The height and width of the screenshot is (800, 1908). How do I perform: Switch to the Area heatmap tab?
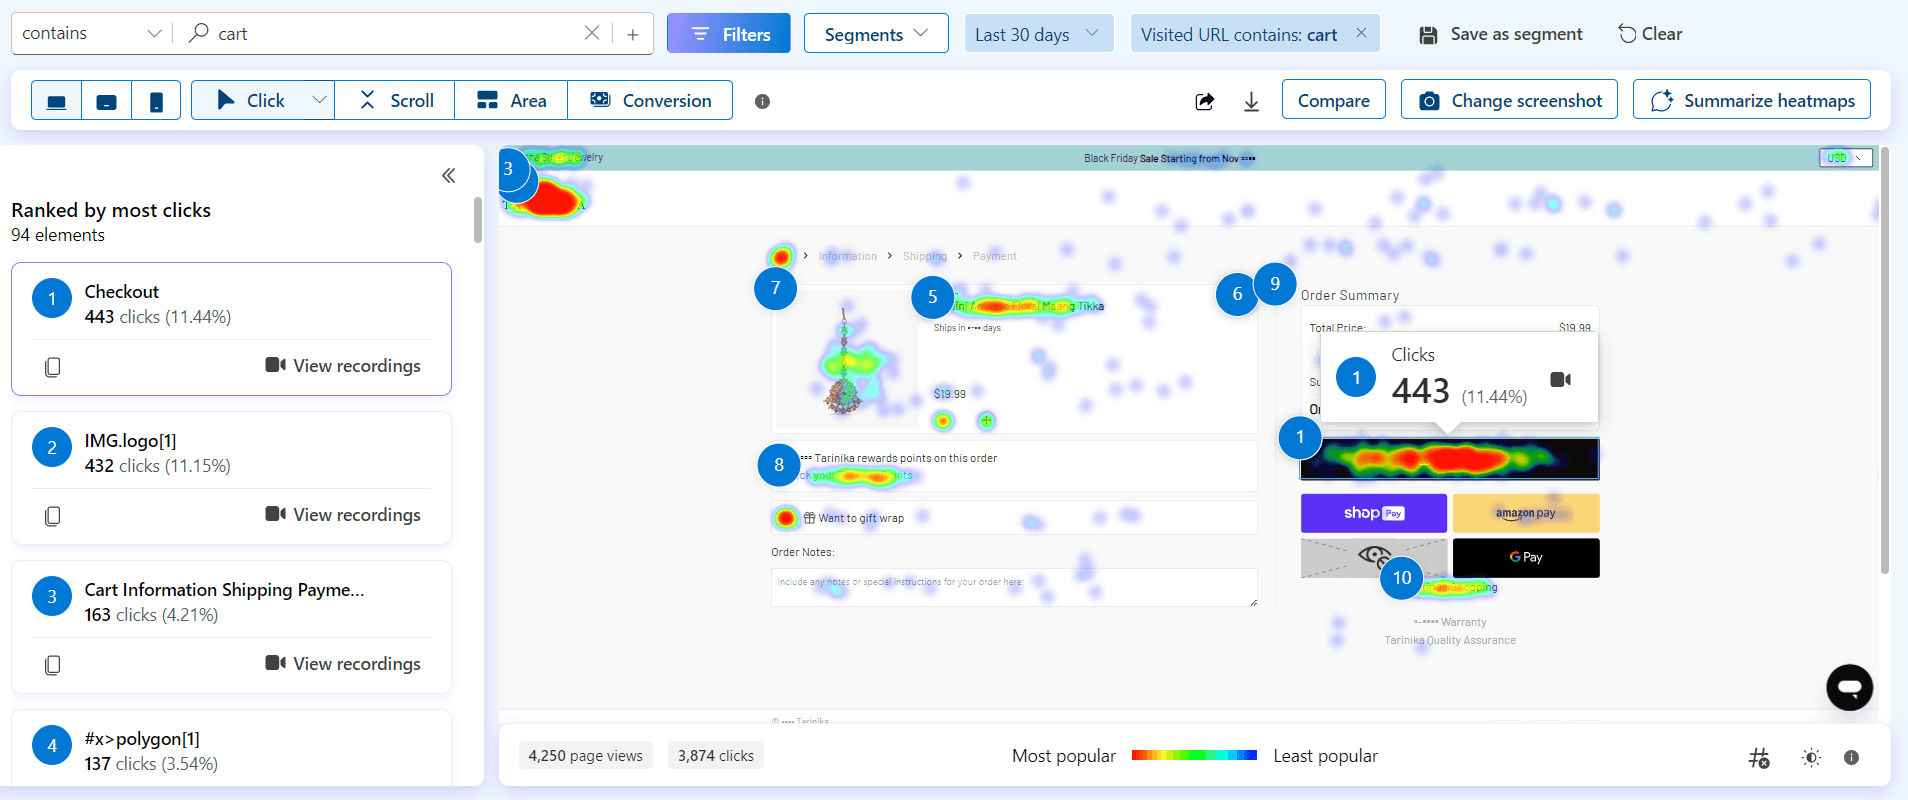click(x=511, y=101)
